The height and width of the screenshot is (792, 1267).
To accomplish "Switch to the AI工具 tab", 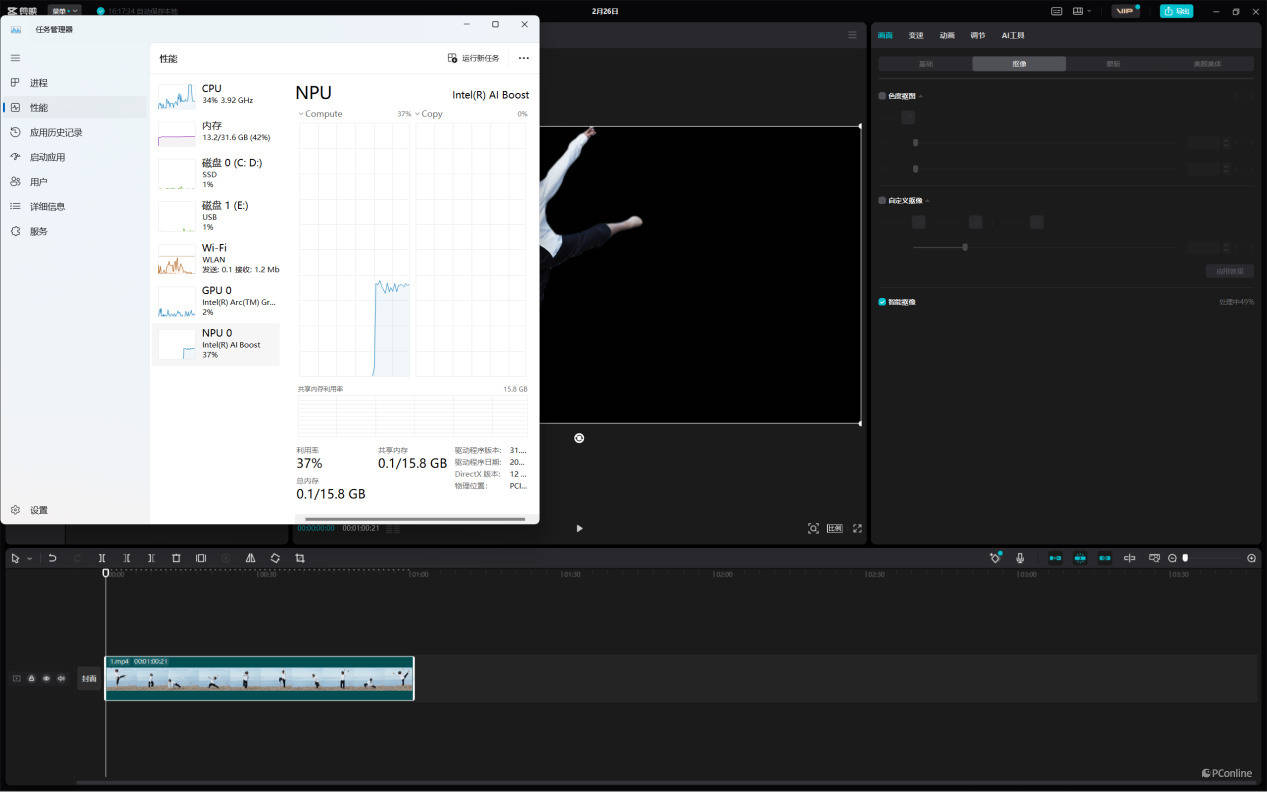I will 1013,35.
